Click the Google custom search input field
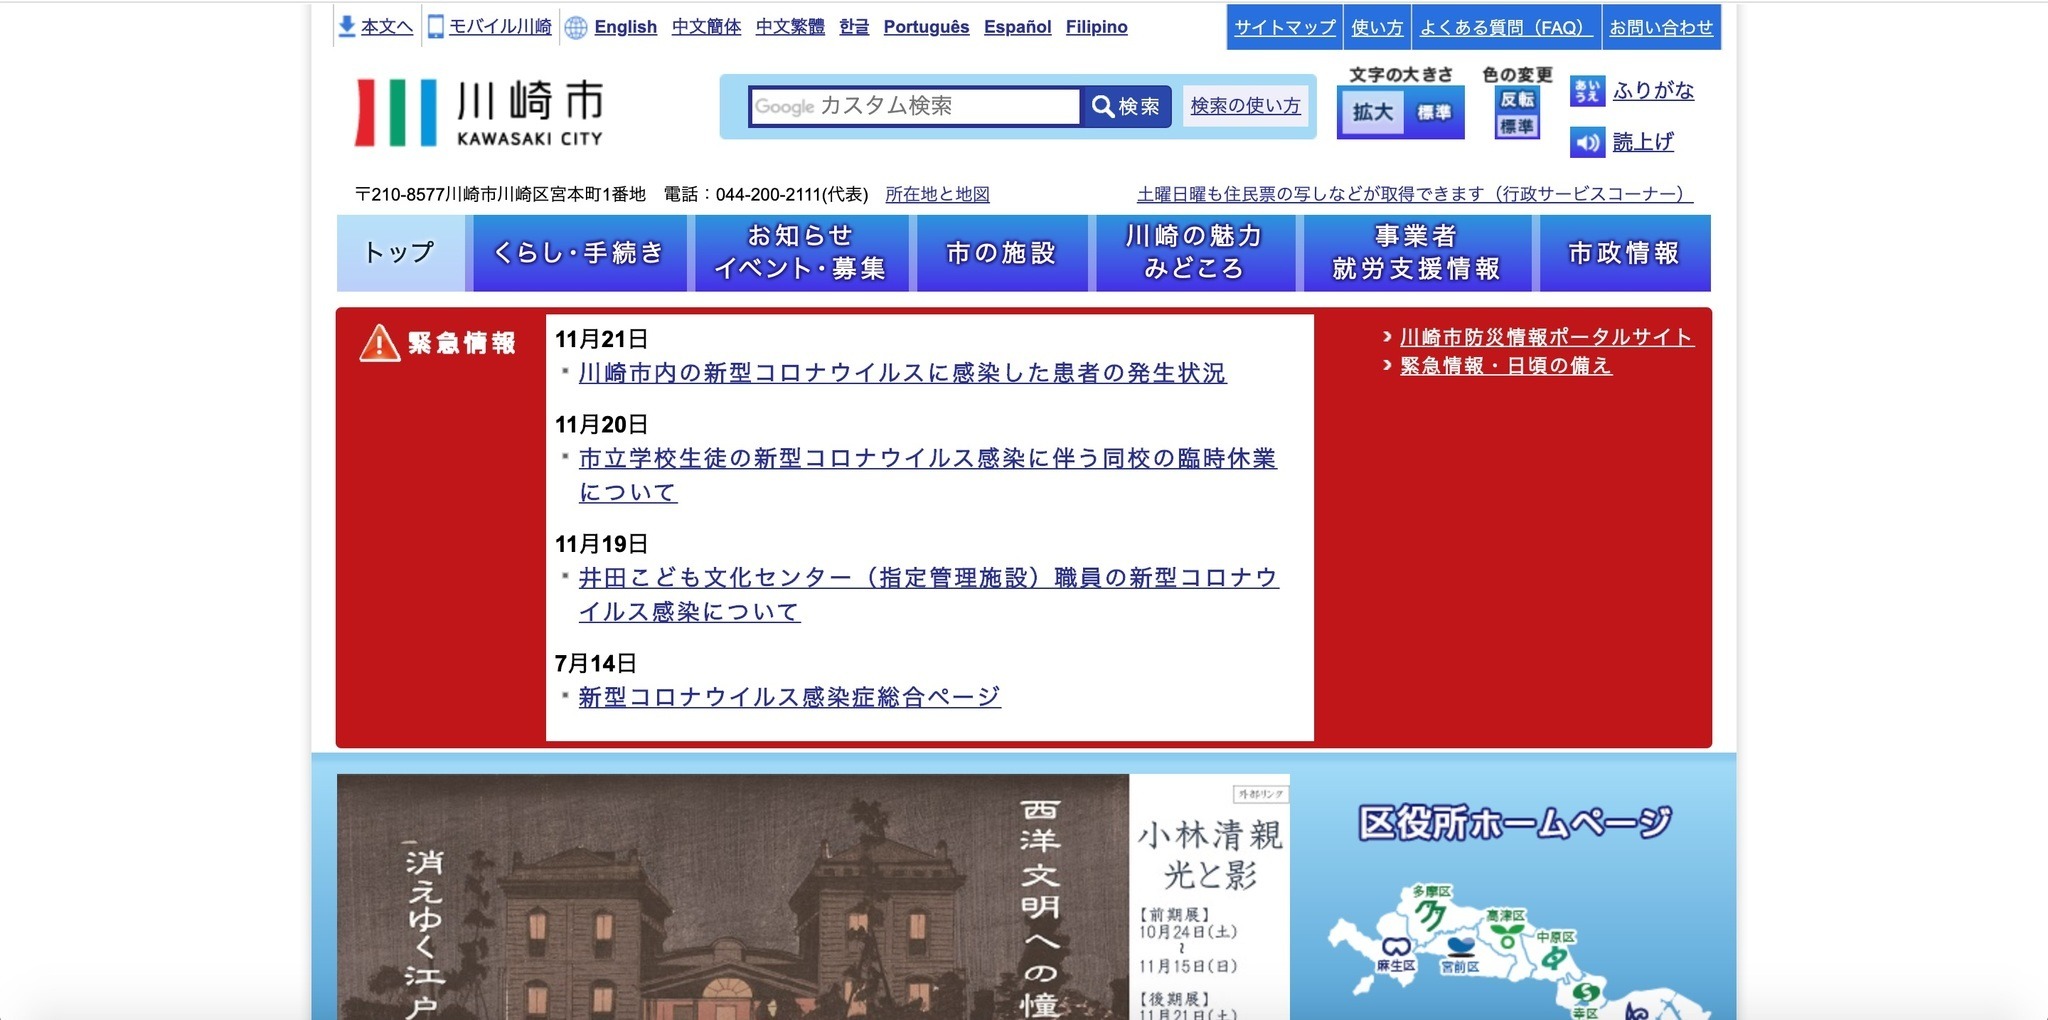The width and height of the screenshot is (2048, 1020). click(914, 106)
